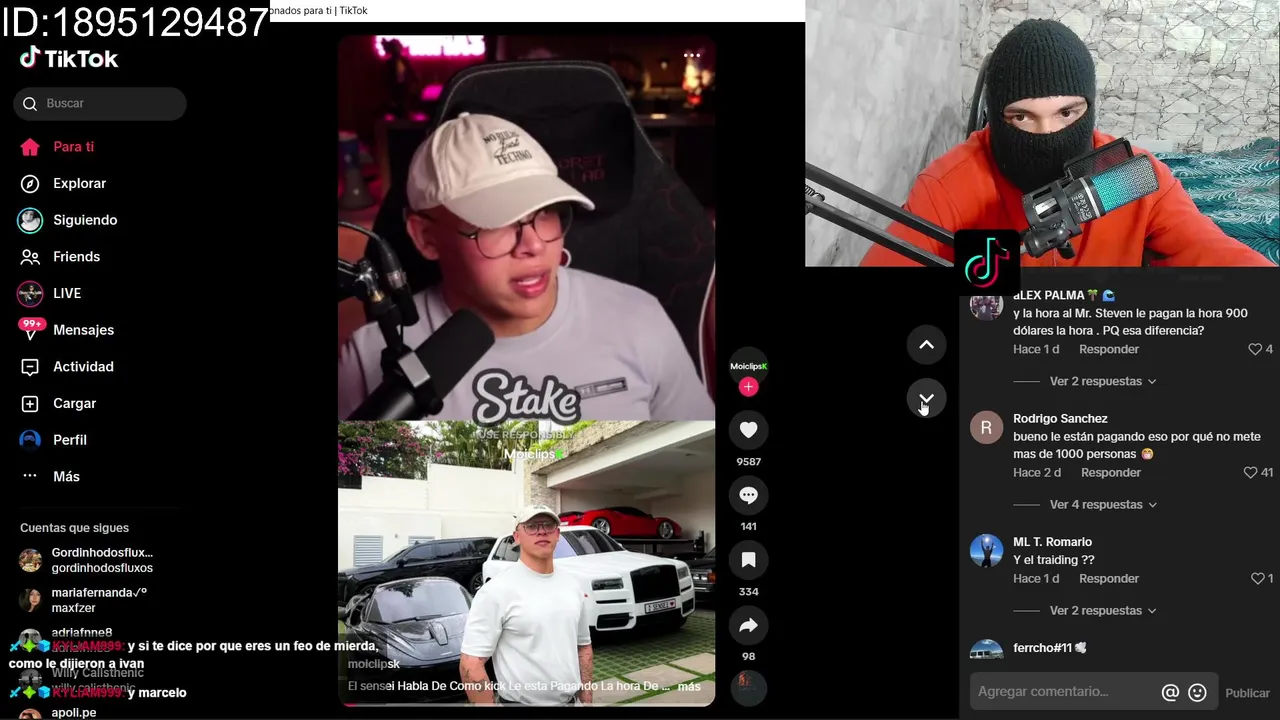Click ML T. Romario avatar
1280x720 pixels.
tap(986, 551)
